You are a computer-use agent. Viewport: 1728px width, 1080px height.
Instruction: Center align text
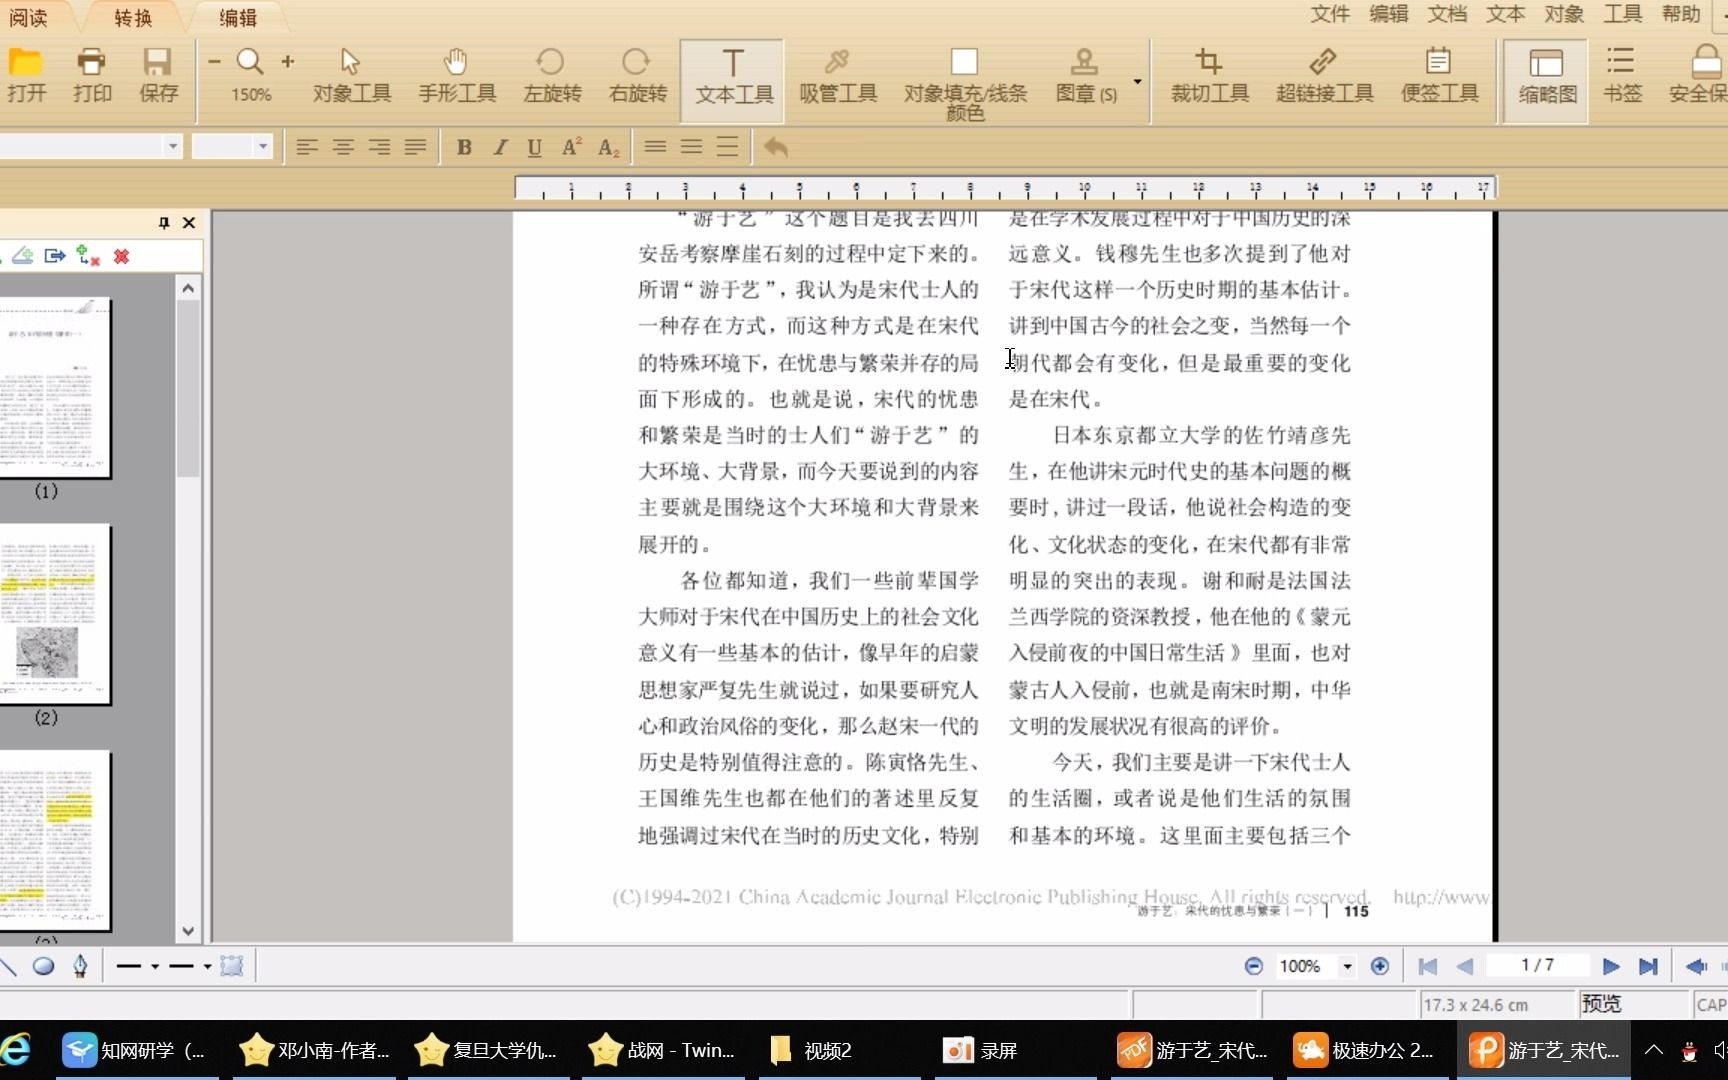click(343, 148)
